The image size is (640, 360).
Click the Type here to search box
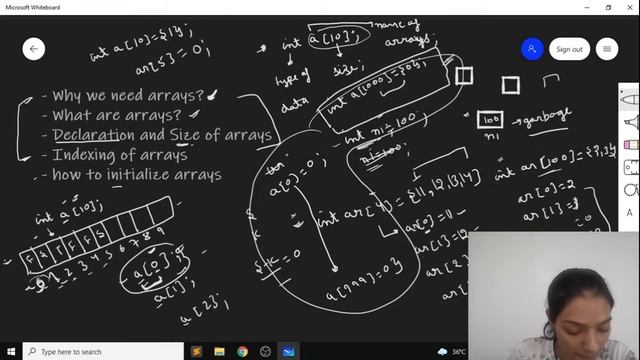click(103, 351)
